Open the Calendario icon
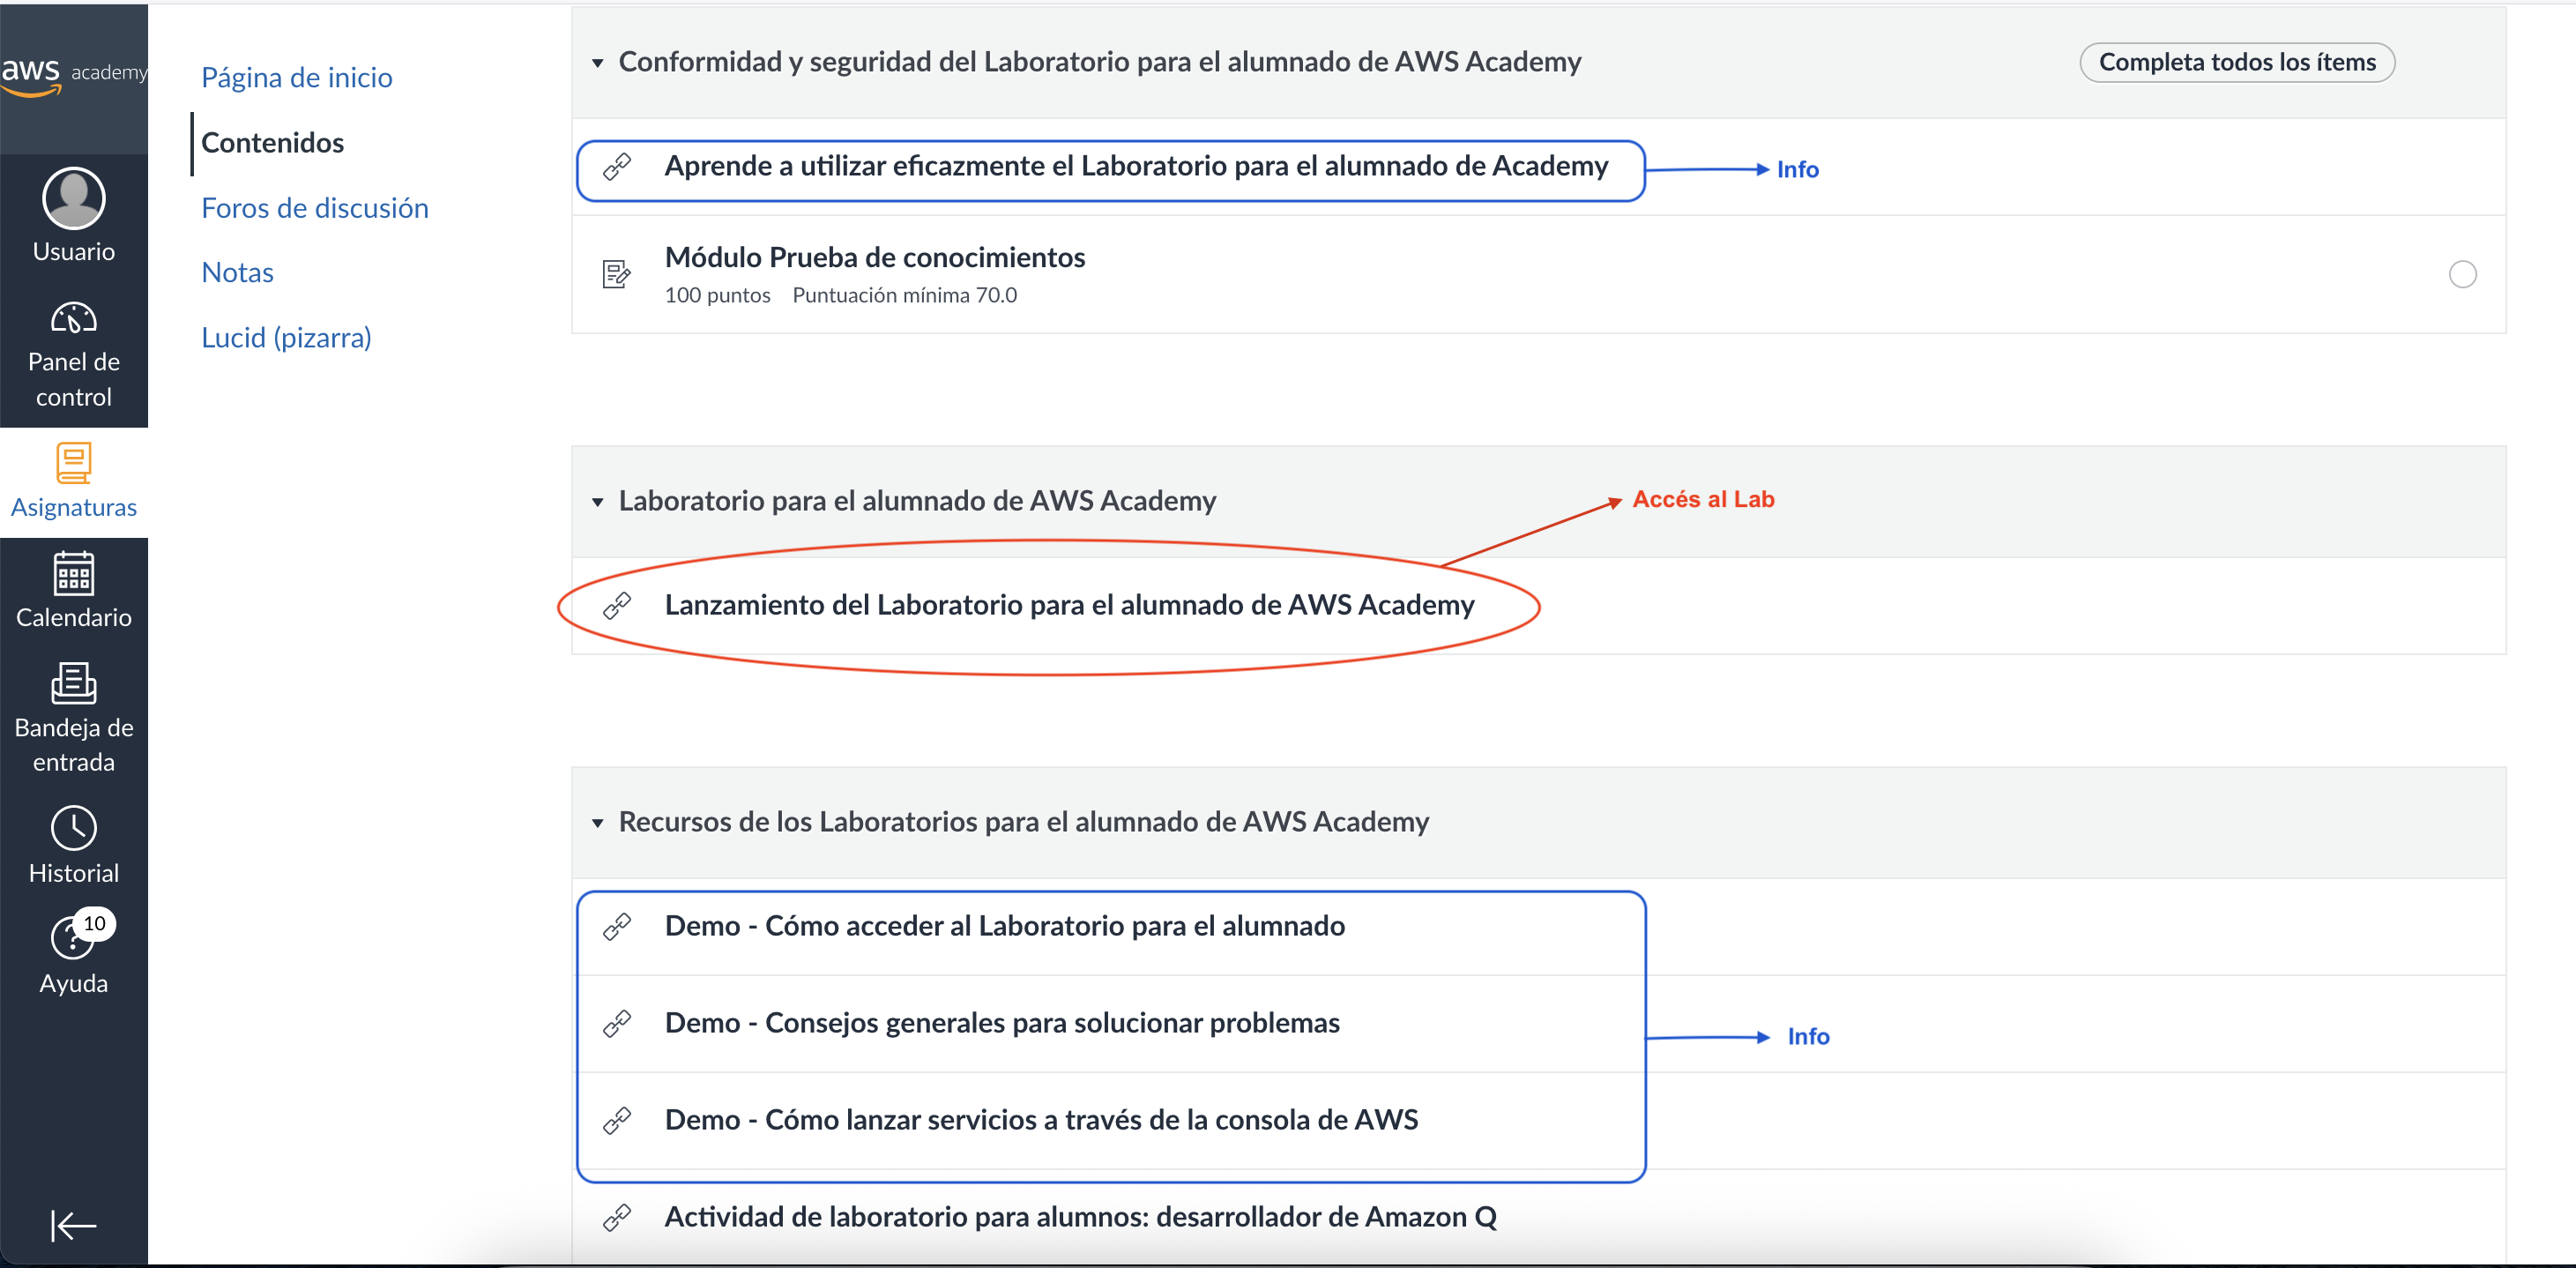The image size is (2576, 1268). (x=73, y=575)
